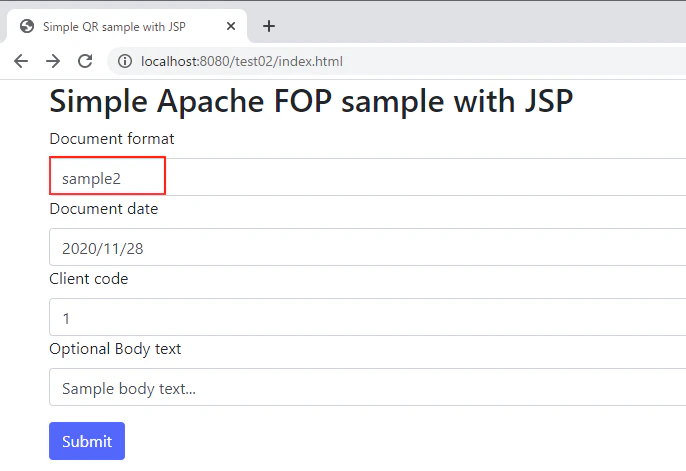The width and height of the screenshot is (686, 471).
Task: Open the Document format sample2 dropdown
Action: 368,177
